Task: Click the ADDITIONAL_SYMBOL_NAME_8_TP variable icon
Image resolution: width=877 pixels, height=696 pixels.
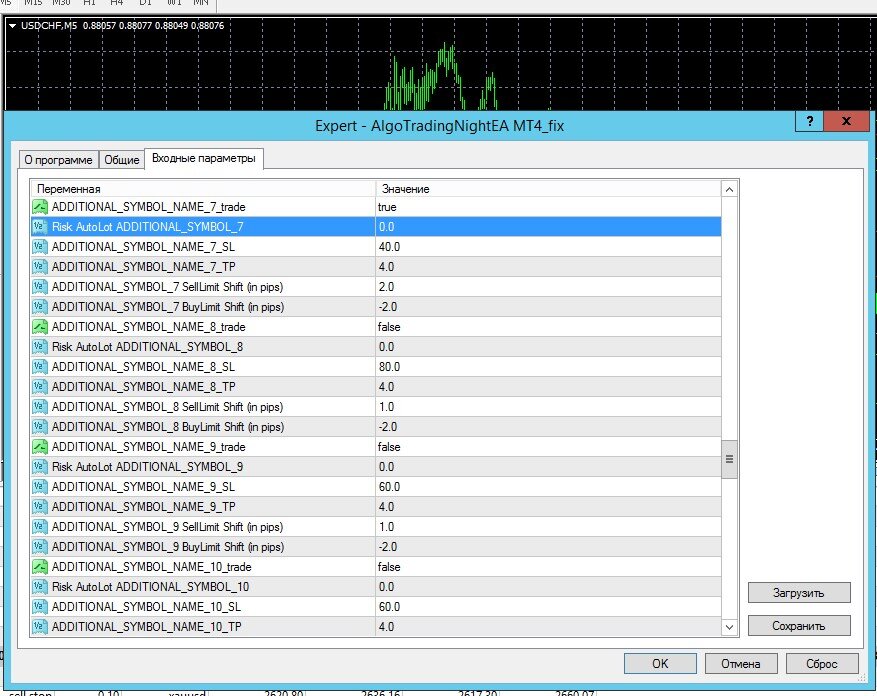Action: (x=40, y=387)
